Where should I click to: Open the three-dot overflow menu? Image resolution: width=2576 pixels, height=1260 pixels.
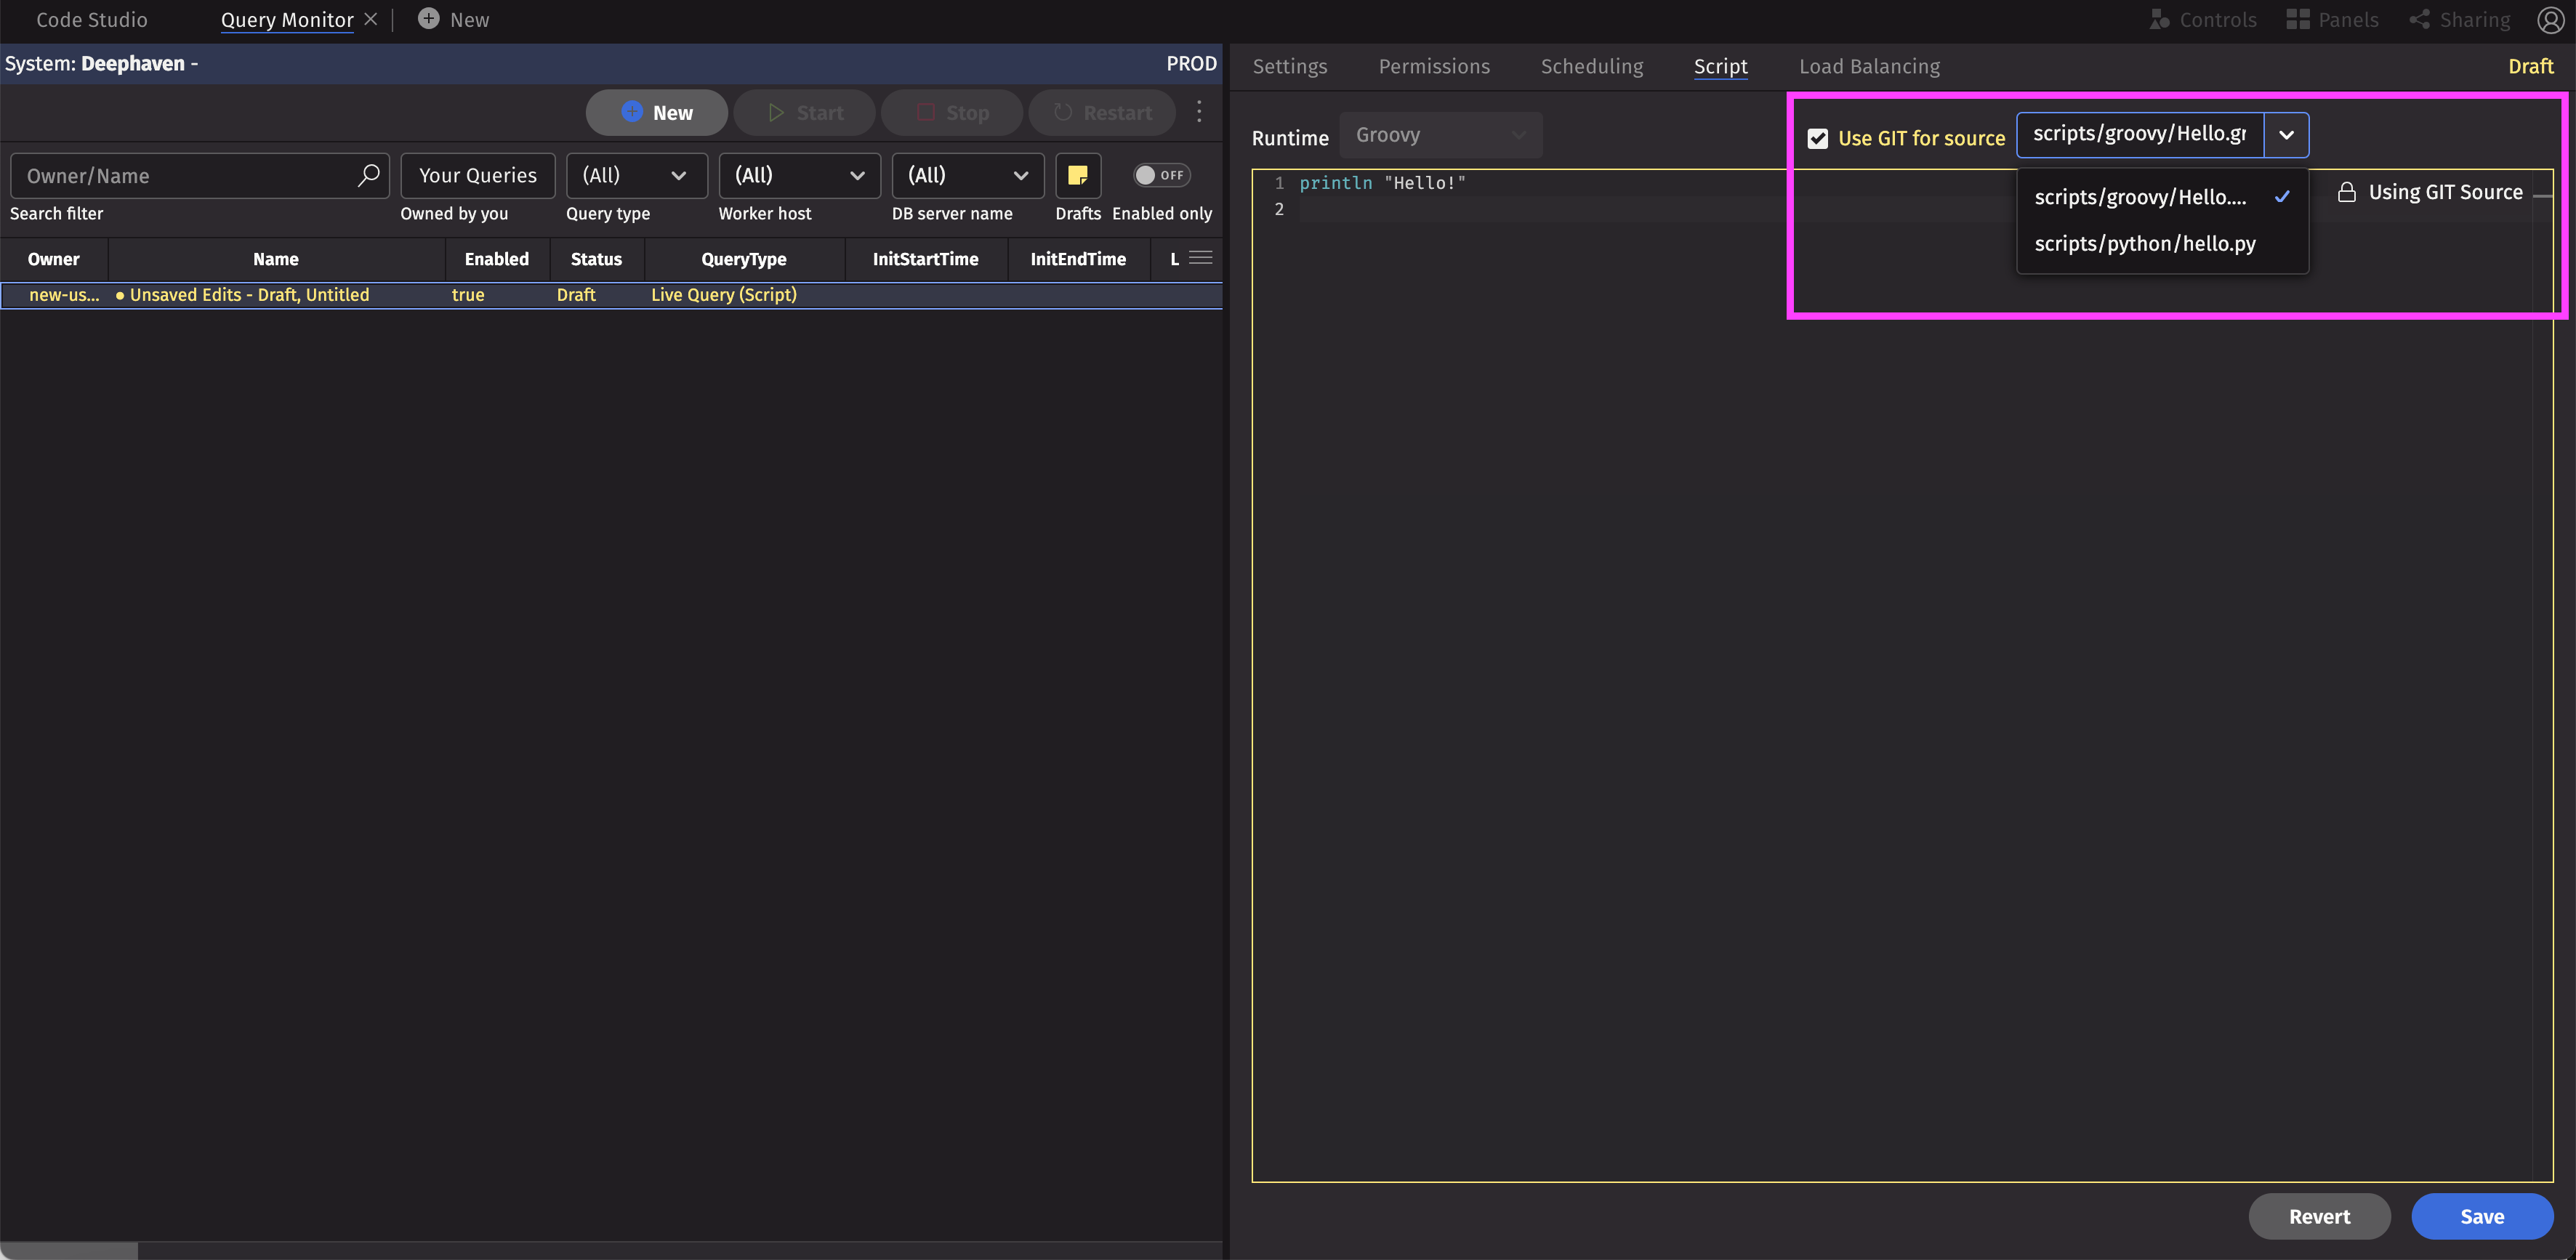pos(1199,112)
